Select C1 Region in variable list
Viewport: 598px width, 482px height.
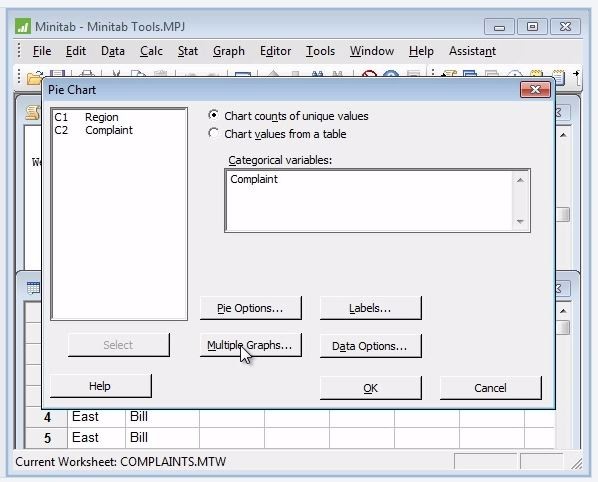[x=87, y=117]
